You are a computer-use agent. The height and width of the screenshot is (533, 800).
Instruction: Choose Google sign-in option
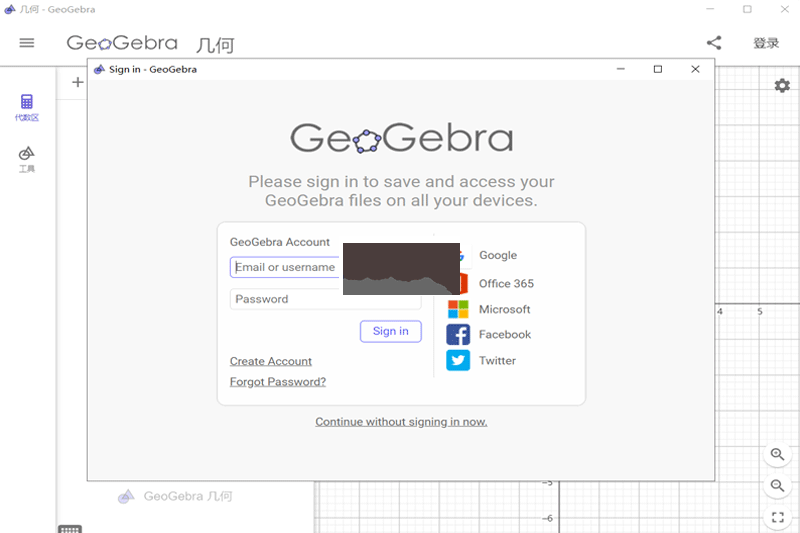tap(497, 256)
